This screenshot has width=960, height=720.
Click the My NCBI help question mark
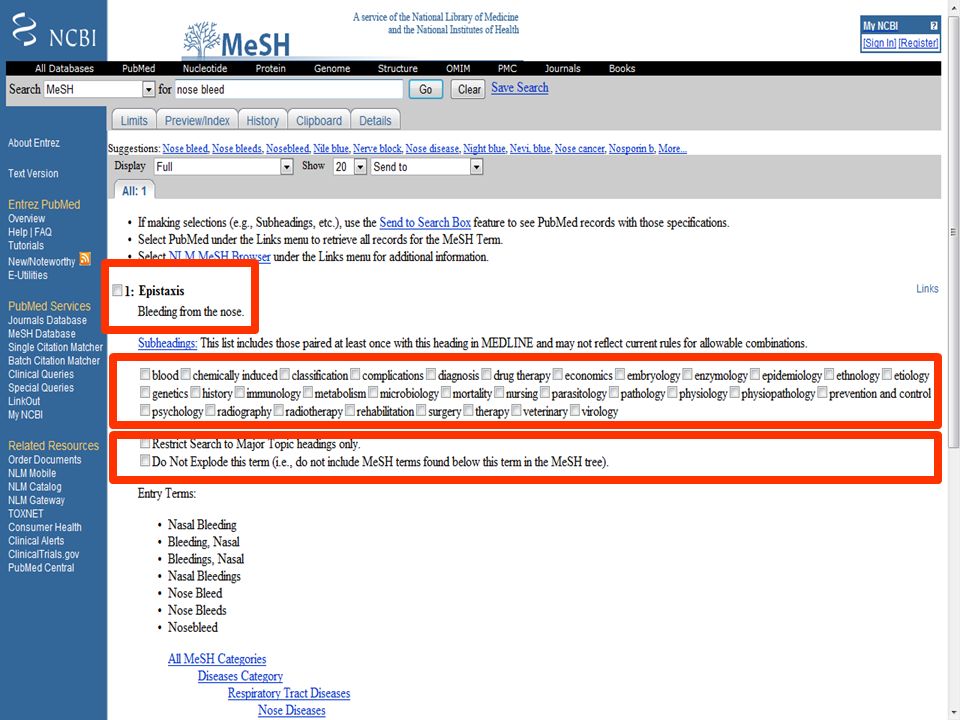coord(933,26)
